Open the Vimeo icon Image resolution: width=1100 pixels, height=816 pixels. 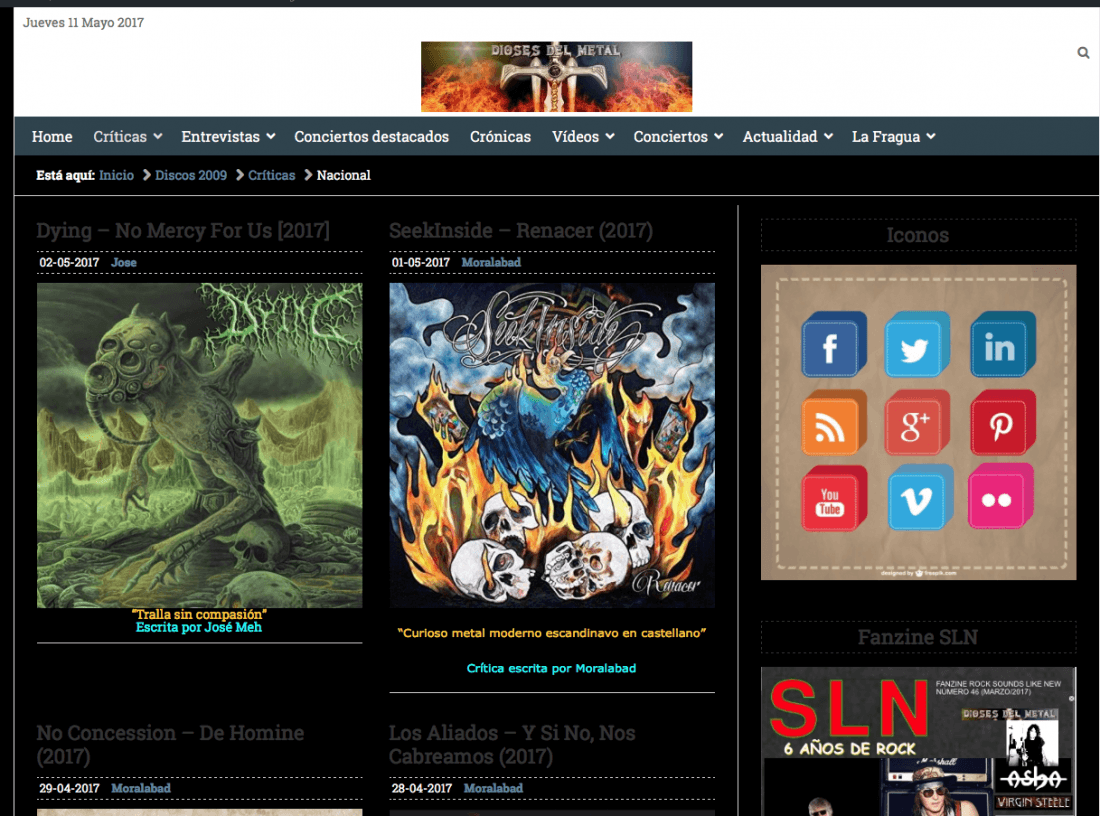tap(920, 497)
